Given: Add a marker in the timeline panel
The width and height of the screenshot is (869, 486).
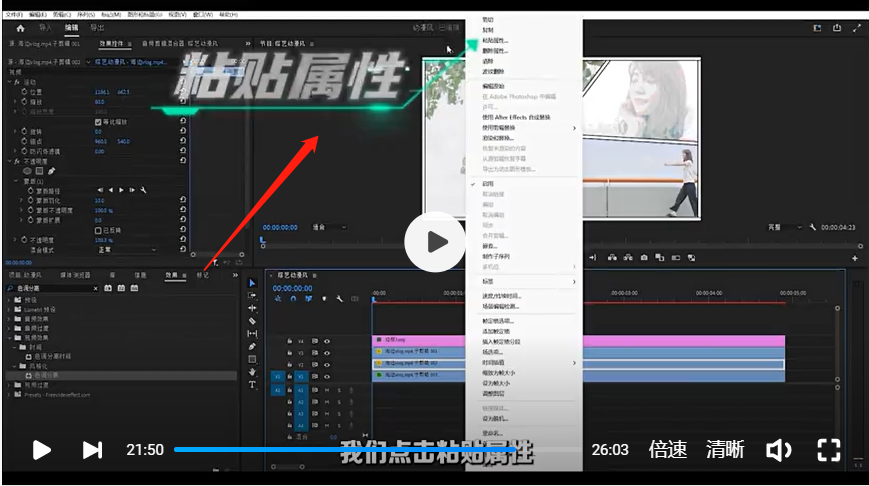Looking at the screenshot, I should pos(324,299).
